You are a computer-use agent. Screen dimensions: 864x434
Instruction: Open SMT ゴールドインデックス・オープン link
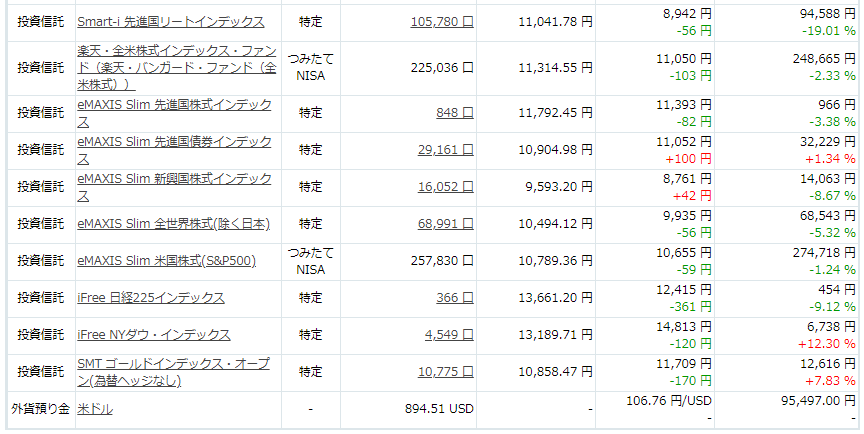[x=174, y=372]
